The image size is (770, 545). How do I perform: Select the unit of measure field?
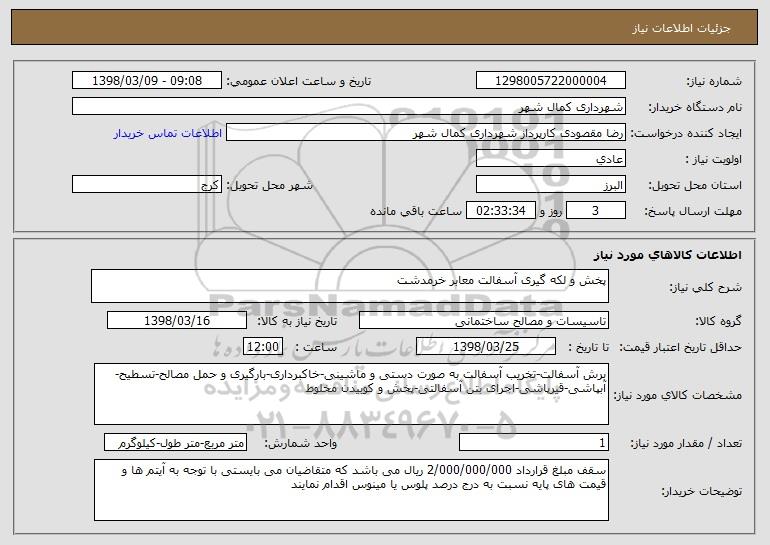tap(175, 442)
